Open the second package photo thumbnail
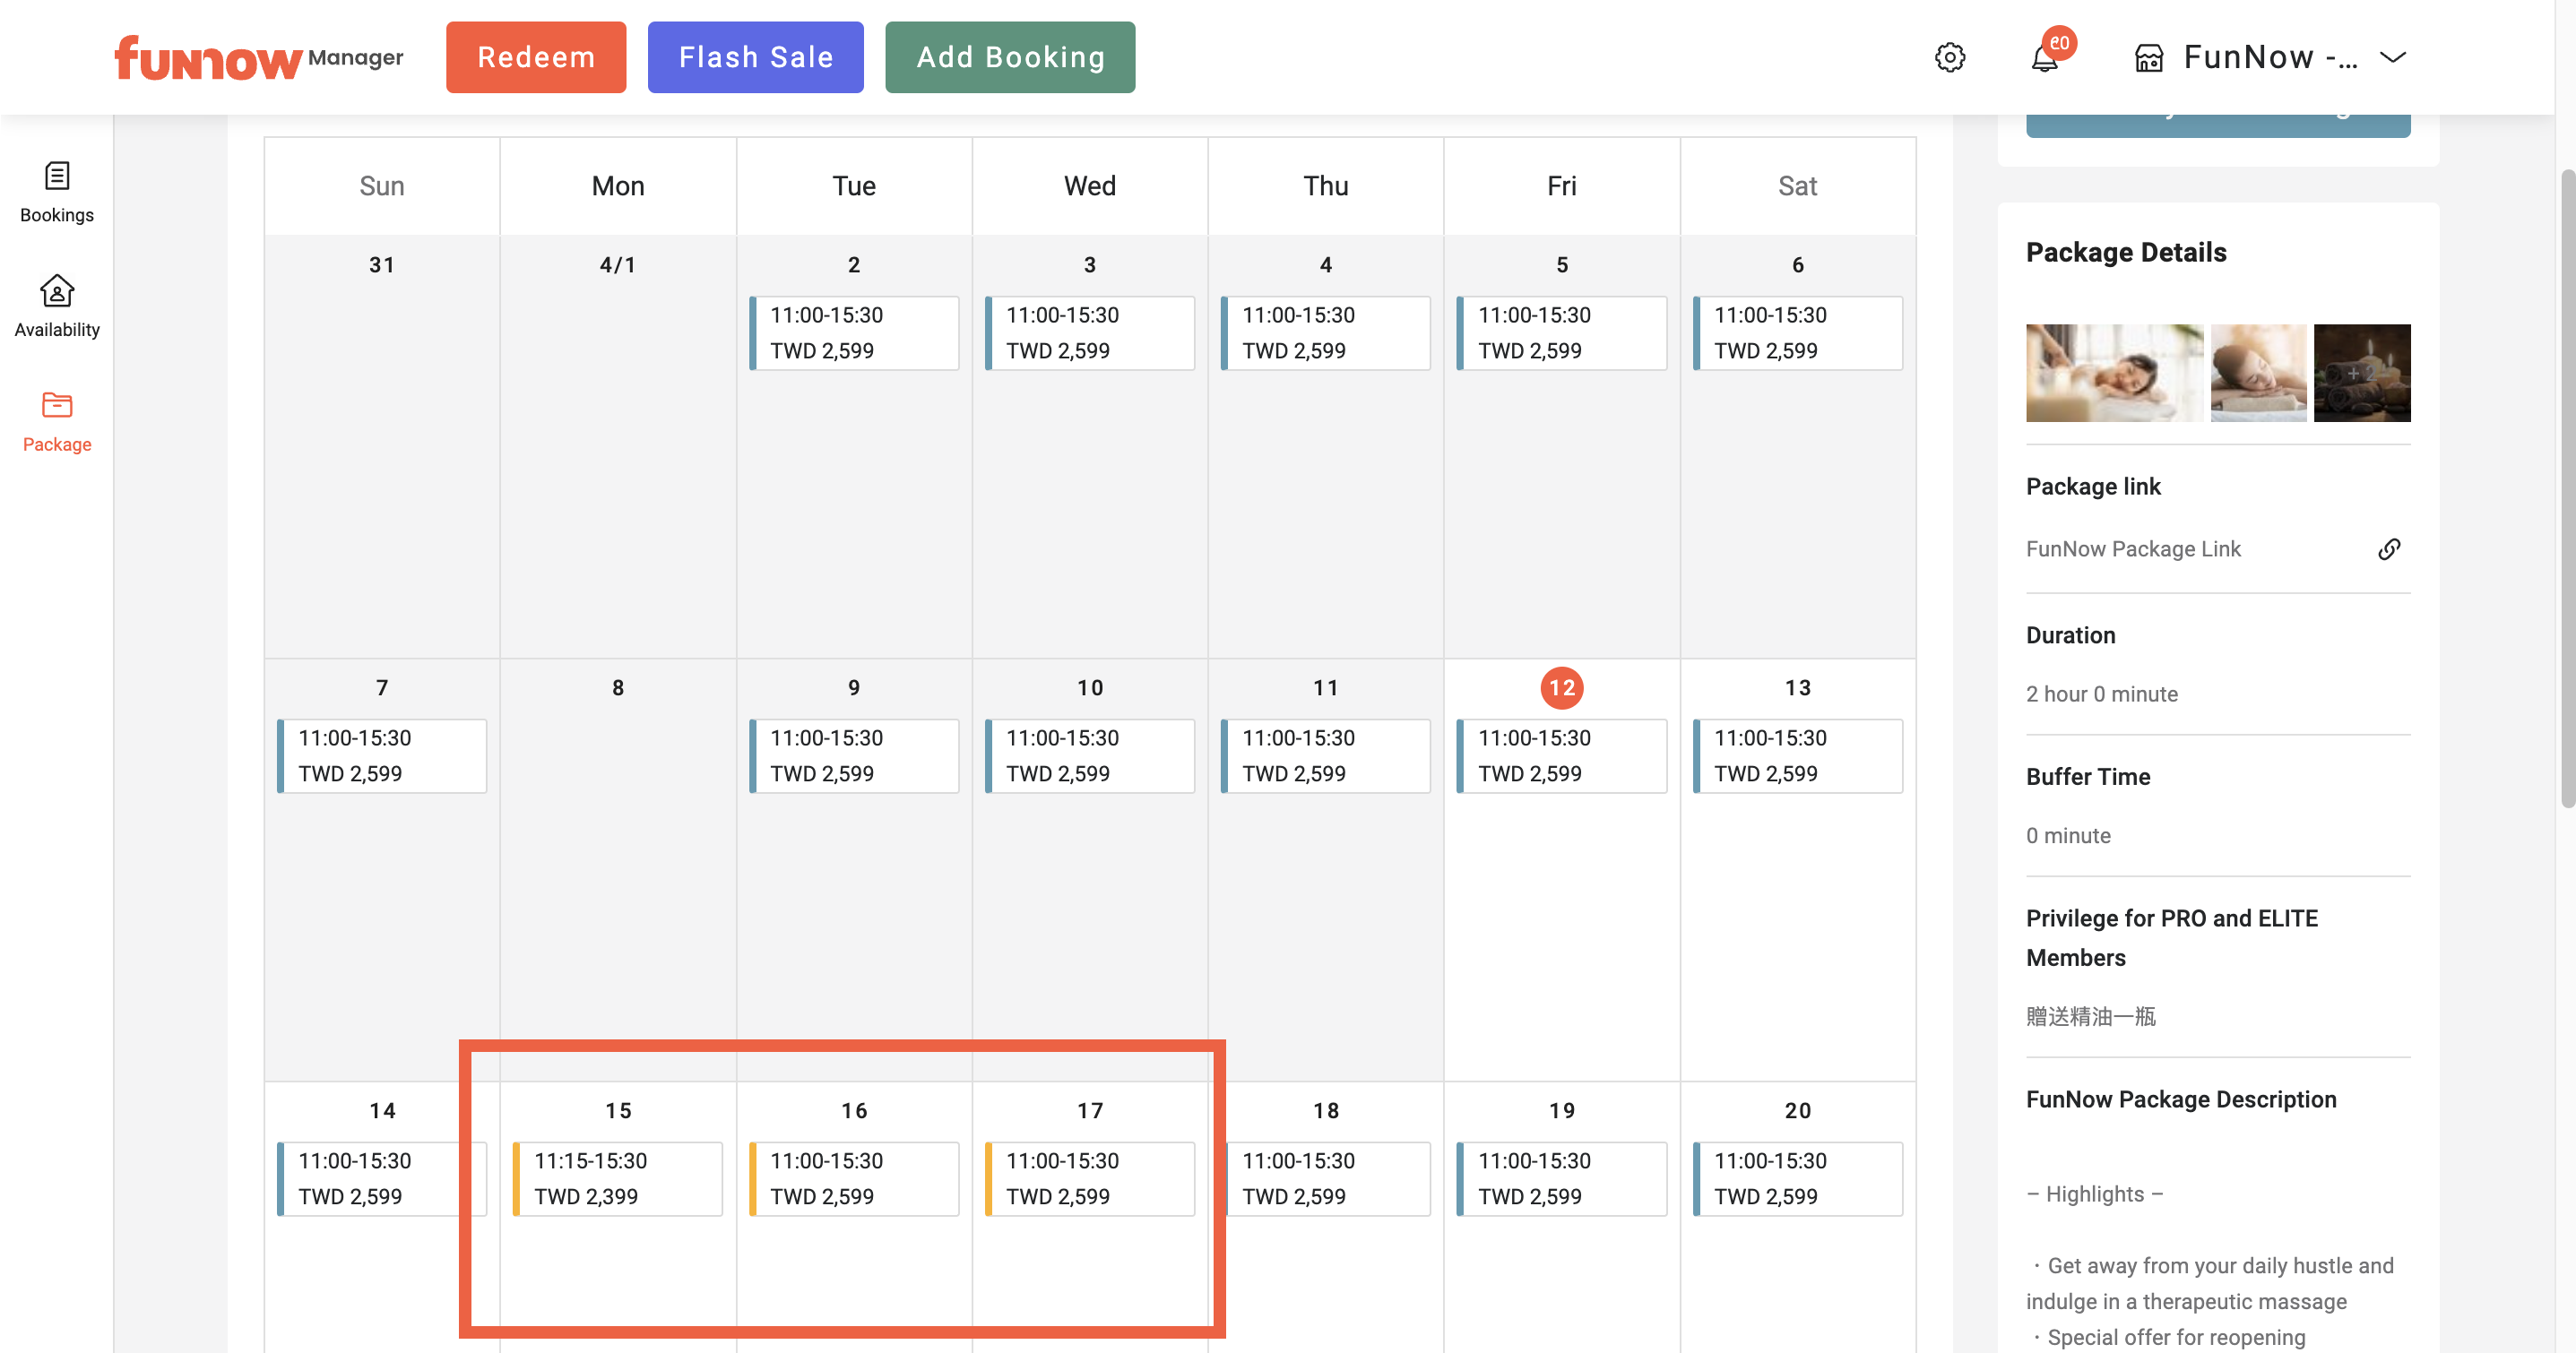This screenshot has height=1353, width=2576. tap(2258, 373)
